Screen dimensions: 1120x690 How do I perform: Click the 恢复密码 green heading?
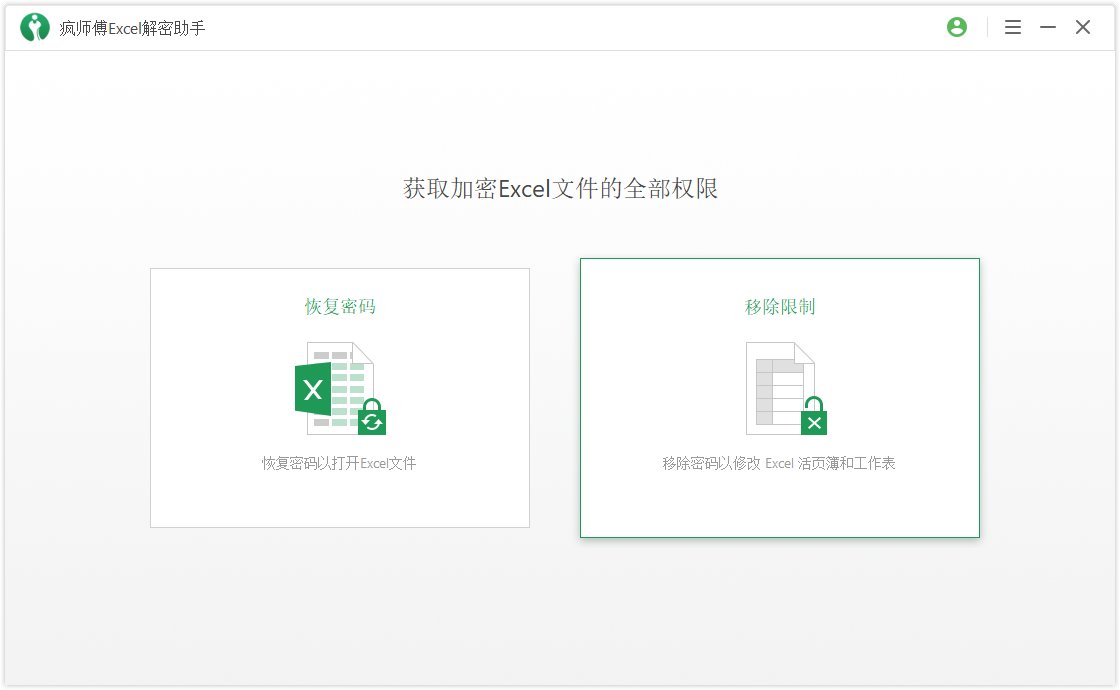point(340,307)
